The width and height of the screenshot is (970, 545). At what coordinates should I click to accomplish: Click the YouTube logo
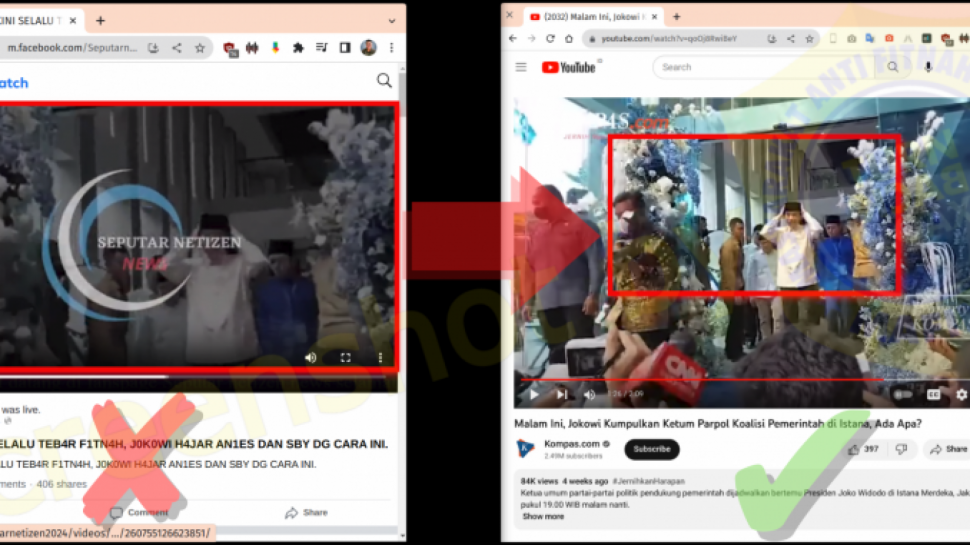click(x=569, y=67)
